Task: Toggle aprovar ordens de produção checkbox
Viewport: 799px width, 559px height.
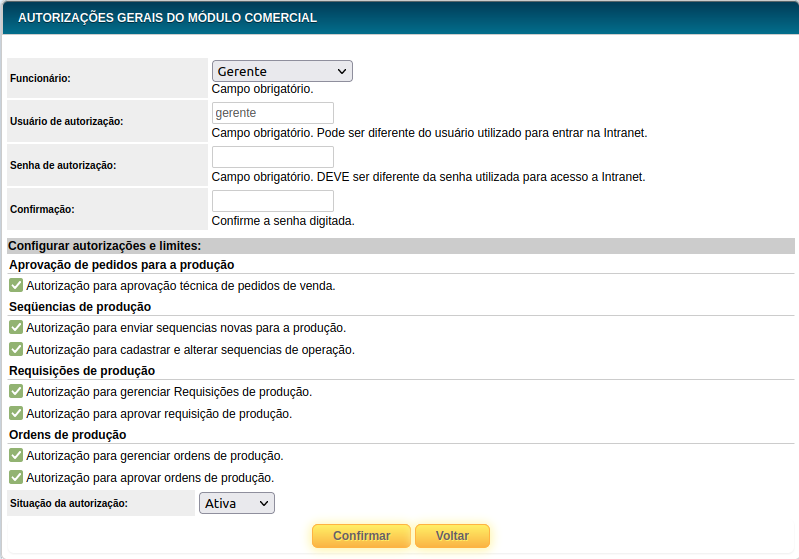Action: [16, 477]
